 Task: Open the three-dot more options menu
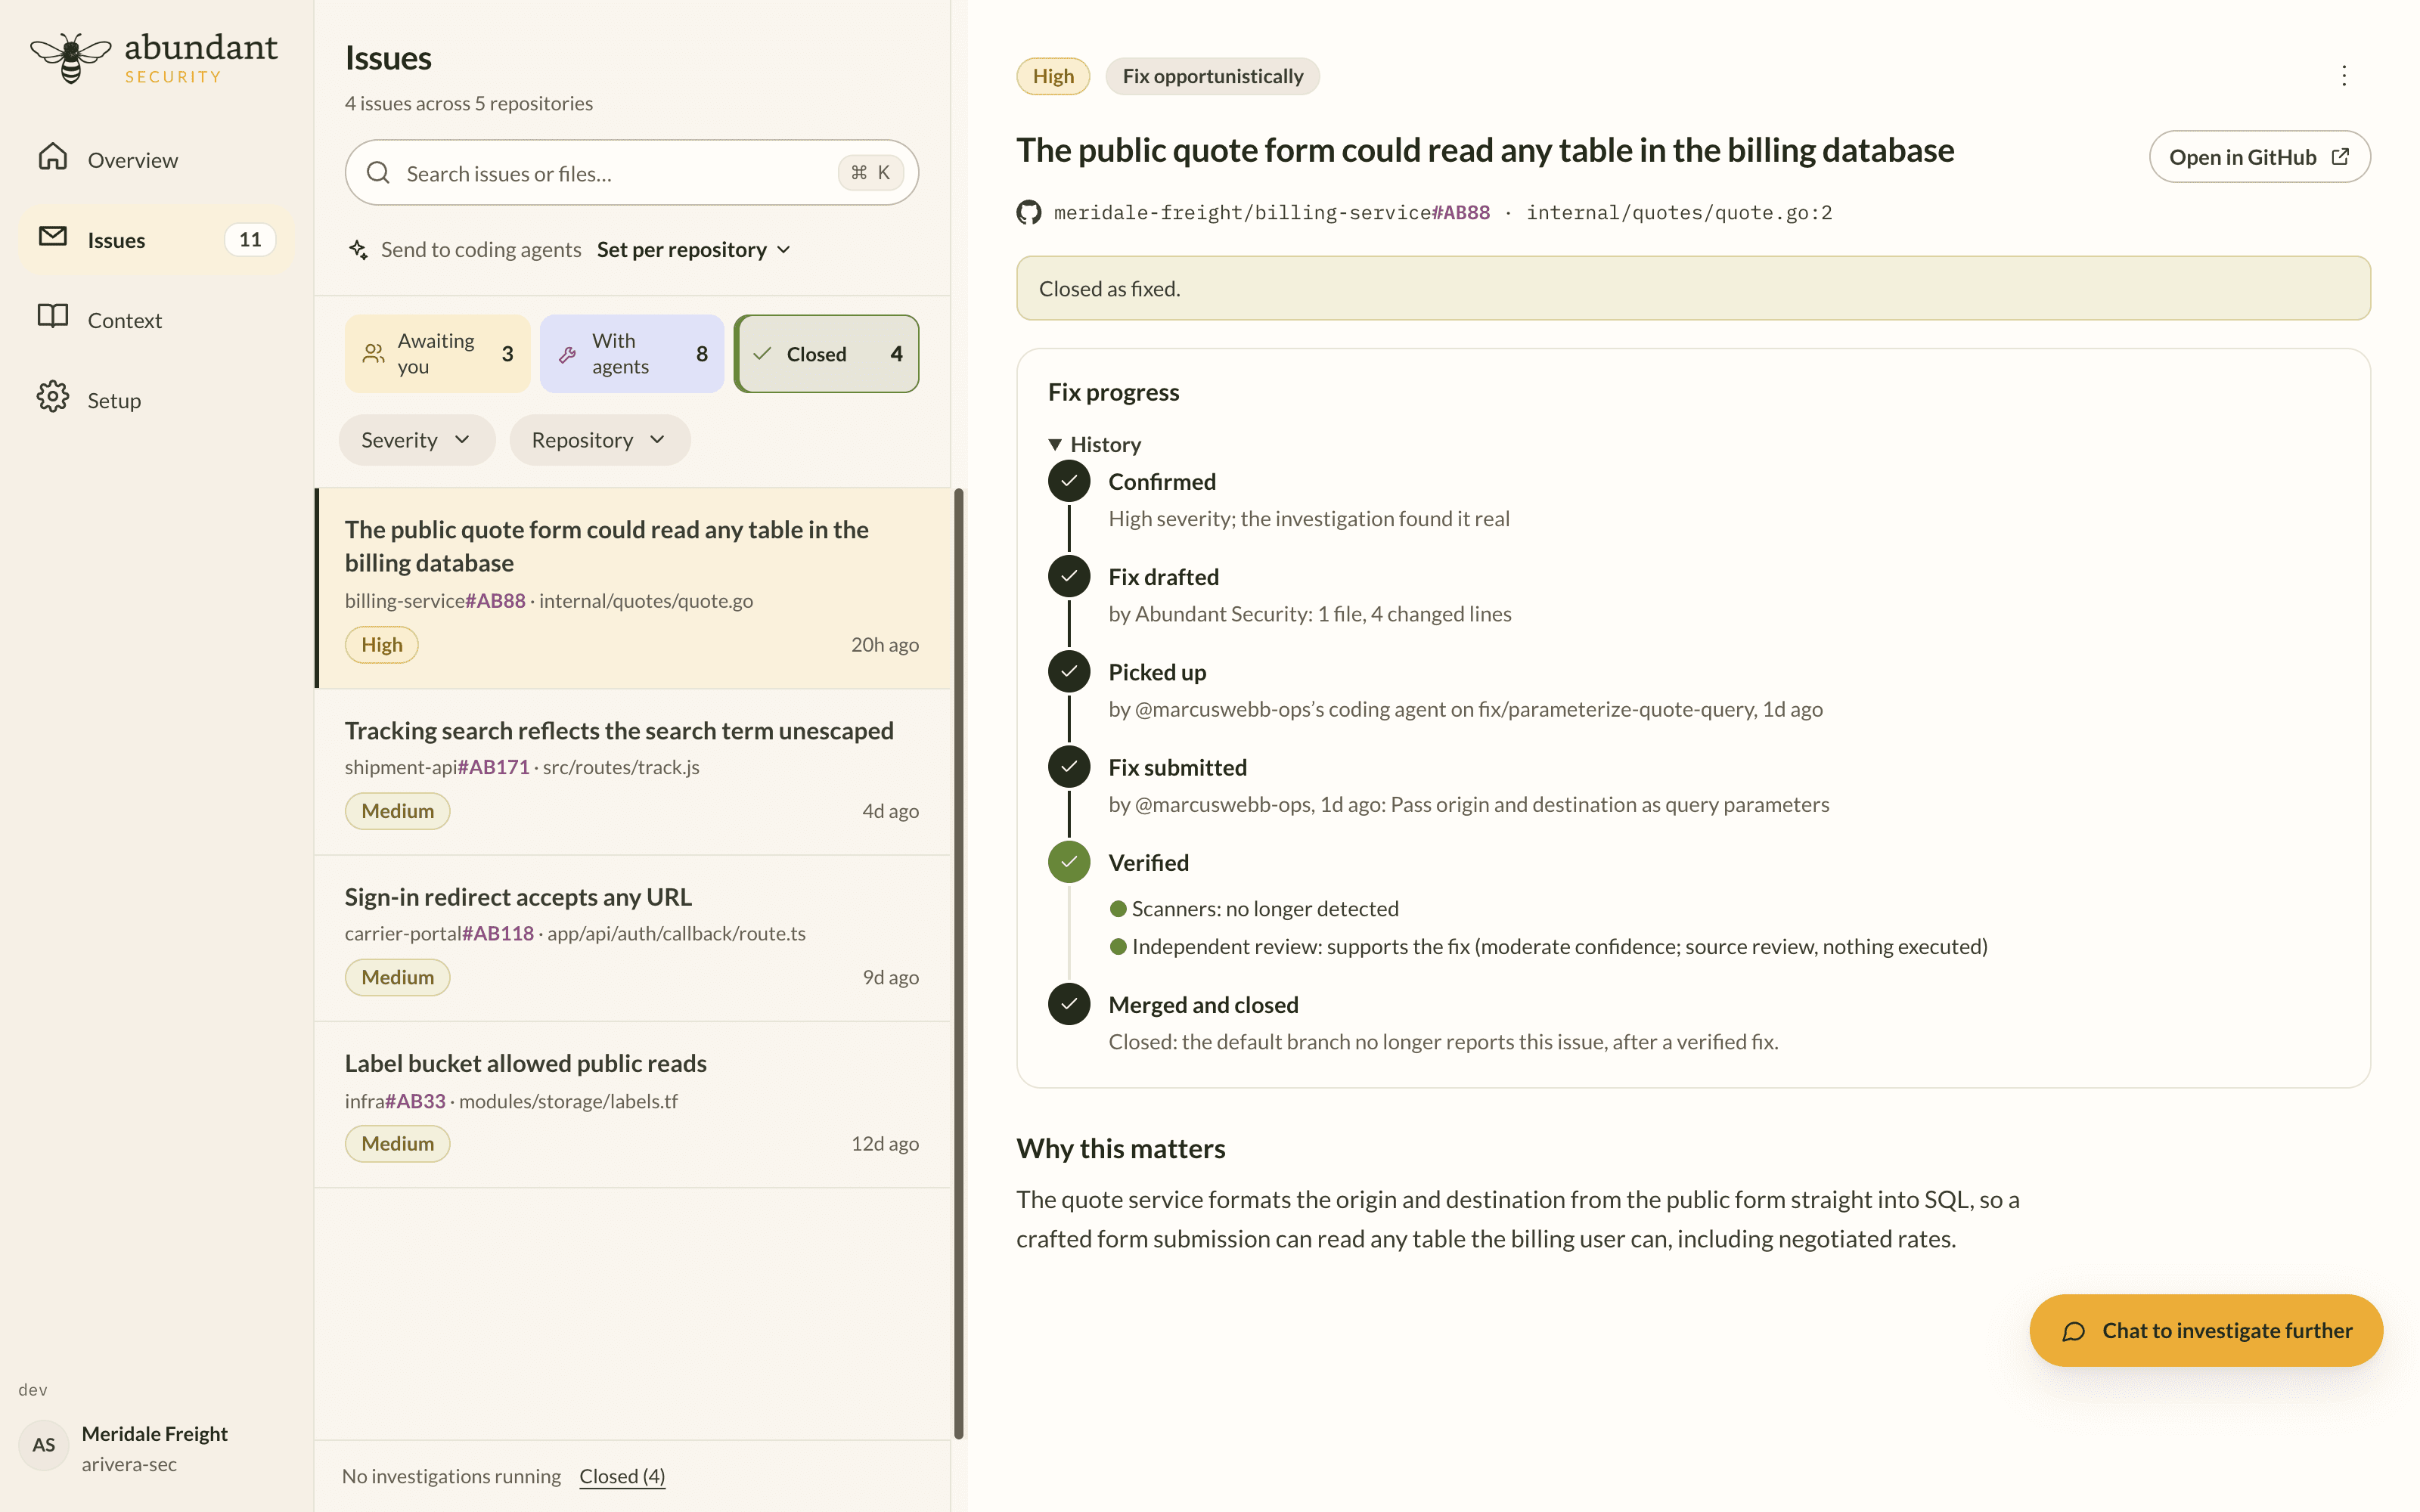click(2343, 76)
